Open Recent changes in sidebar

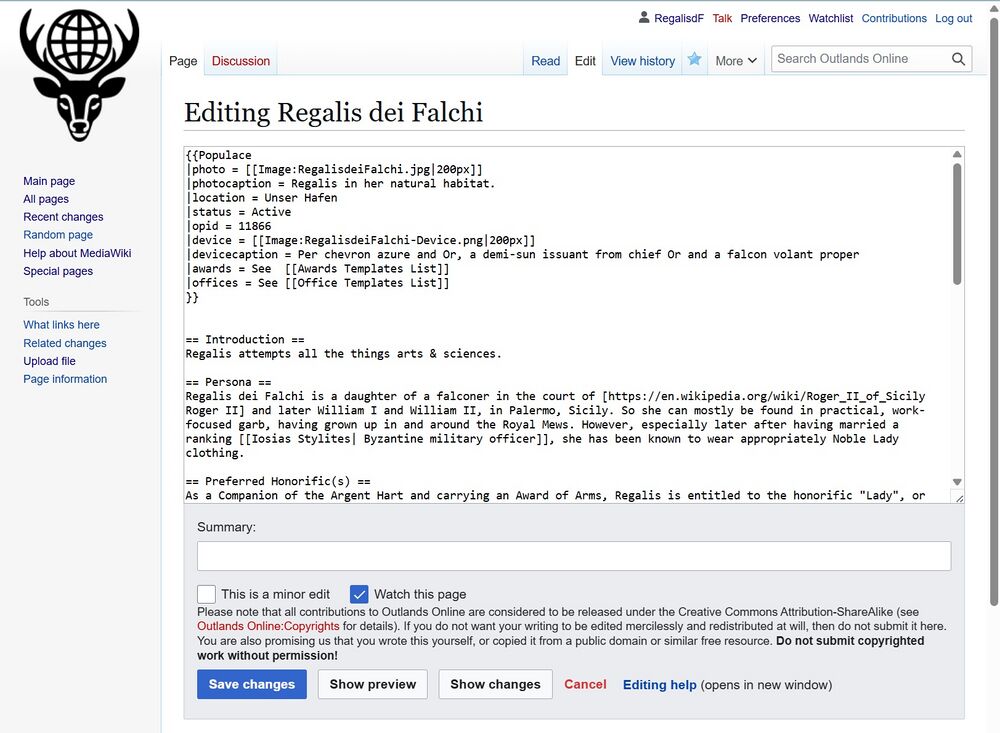point(63,217)
